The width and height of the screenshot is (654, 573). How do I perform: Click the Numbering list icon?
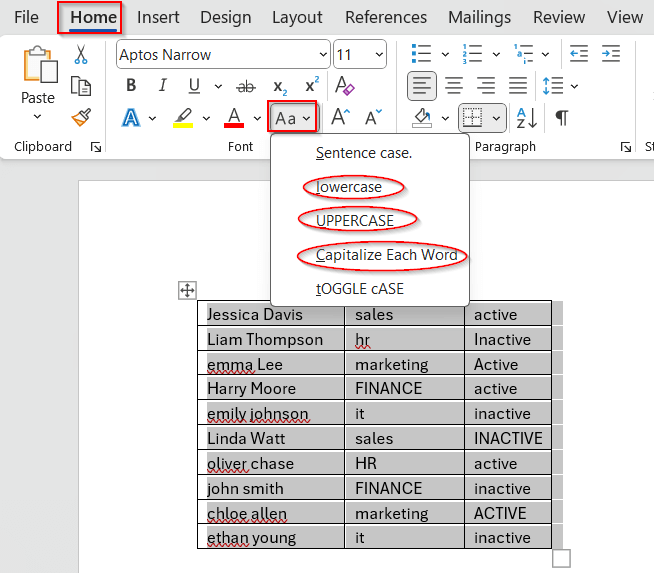coord(472,54)
